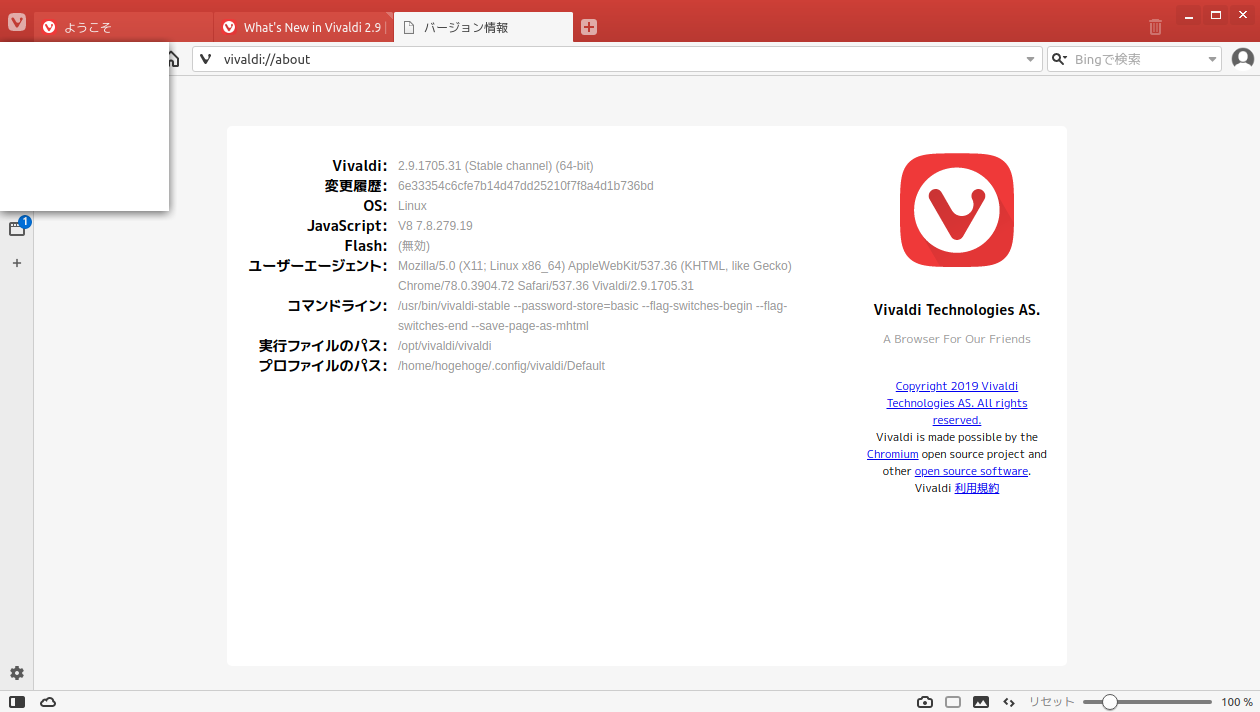Image resolution: width=1260 pixels, height=712 pixels.
Task: Open the Window panel with badge
Action: coord(17,227)
